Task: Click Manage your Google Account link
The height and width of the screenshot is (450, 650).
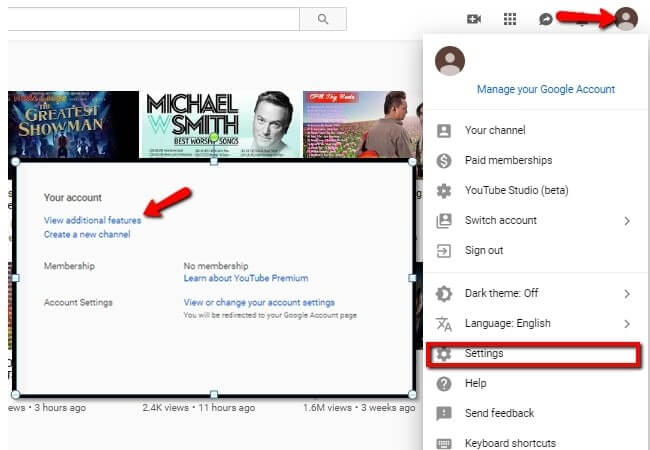Action: (546, 89)
